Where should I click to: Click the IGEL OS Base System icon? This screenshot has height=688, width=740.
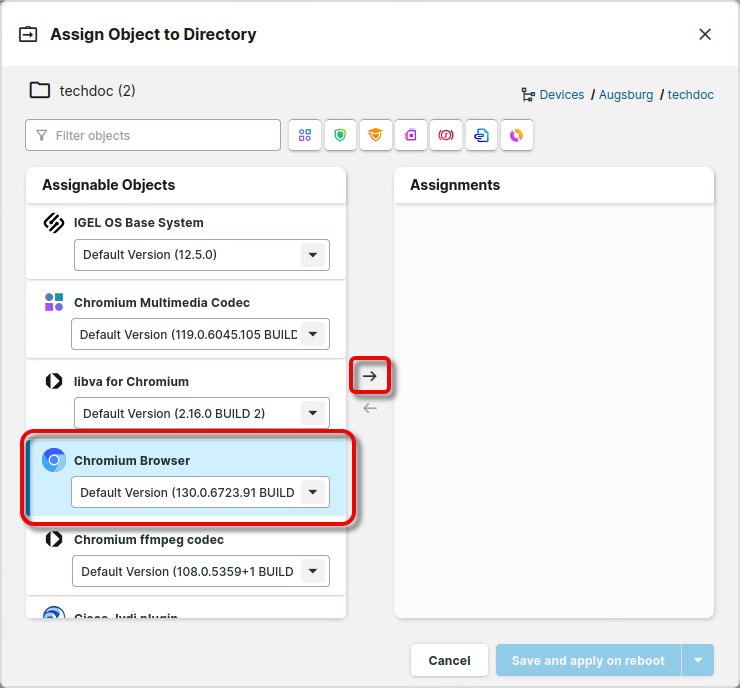tap(54, 223)
